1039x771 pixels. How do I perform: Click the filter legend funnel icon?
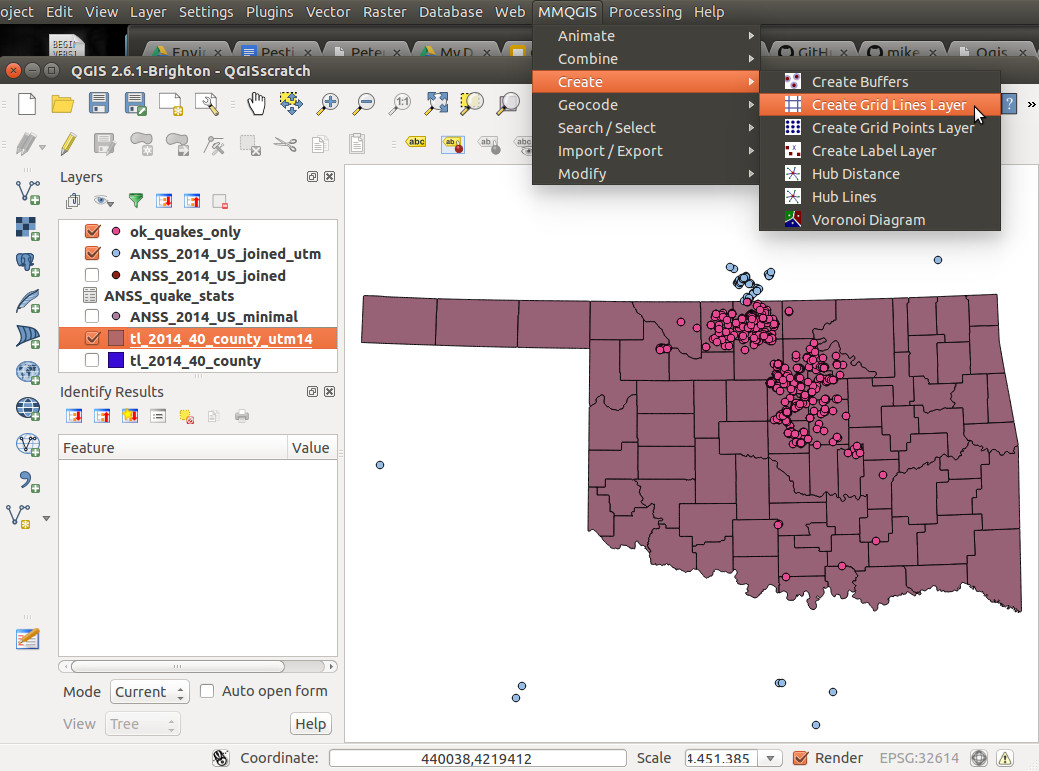click(x=136, y=201)
